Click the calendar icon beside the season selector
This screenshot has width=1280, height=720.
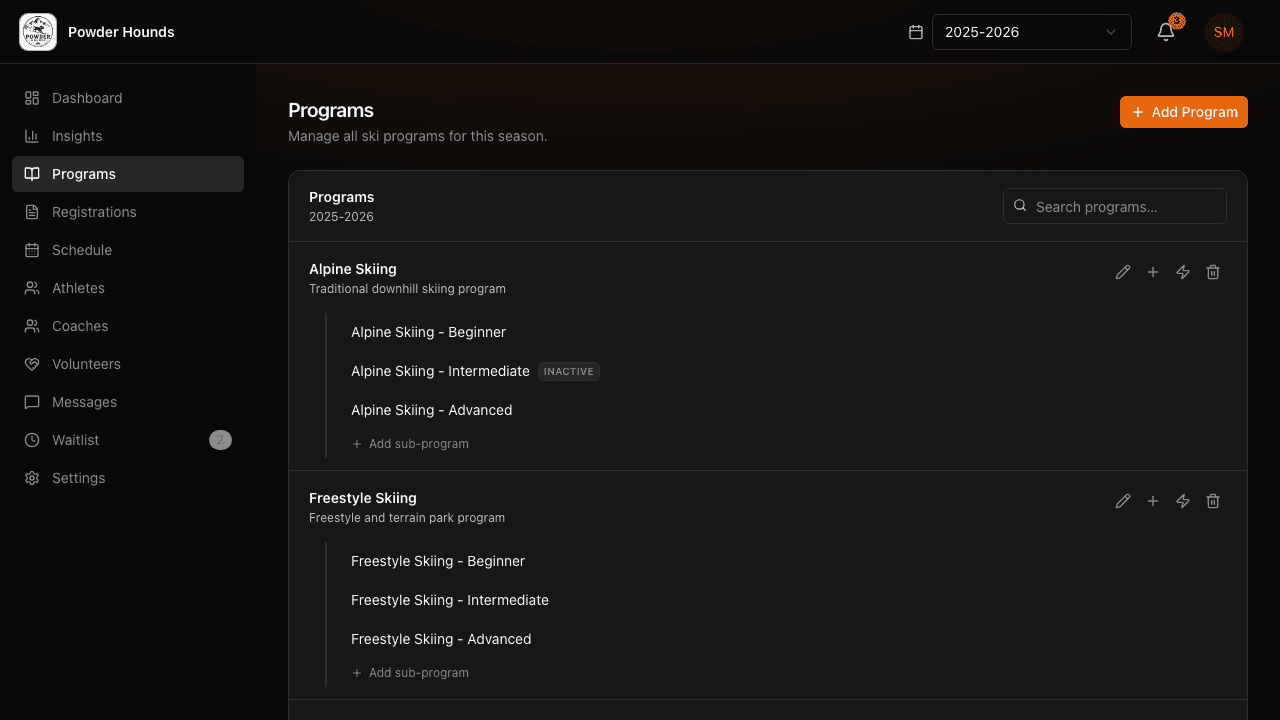point(915,32)
